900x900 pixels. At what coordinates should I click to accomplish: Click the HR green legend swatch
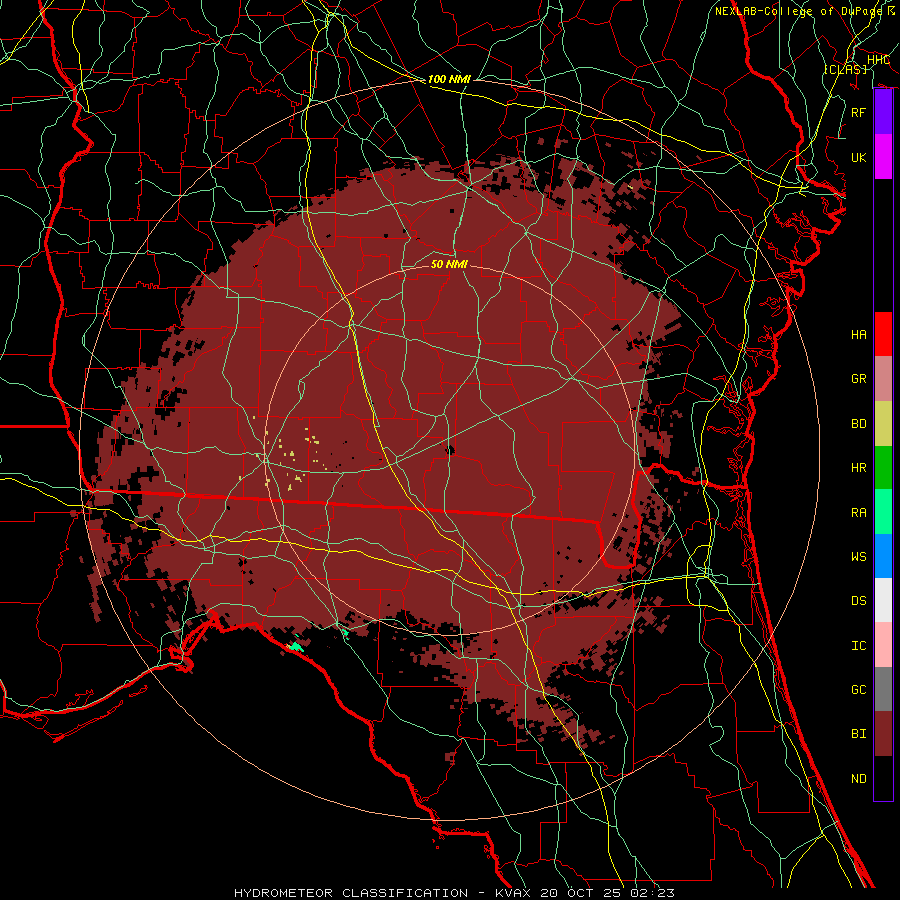click(x=883, y=467)
